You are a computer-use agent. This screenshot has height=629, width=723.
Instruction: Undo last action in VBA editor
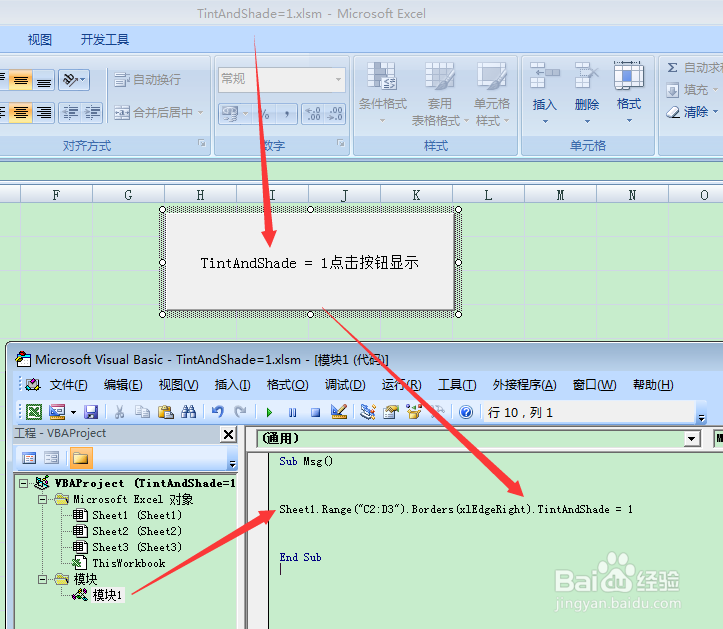point(217,411)
